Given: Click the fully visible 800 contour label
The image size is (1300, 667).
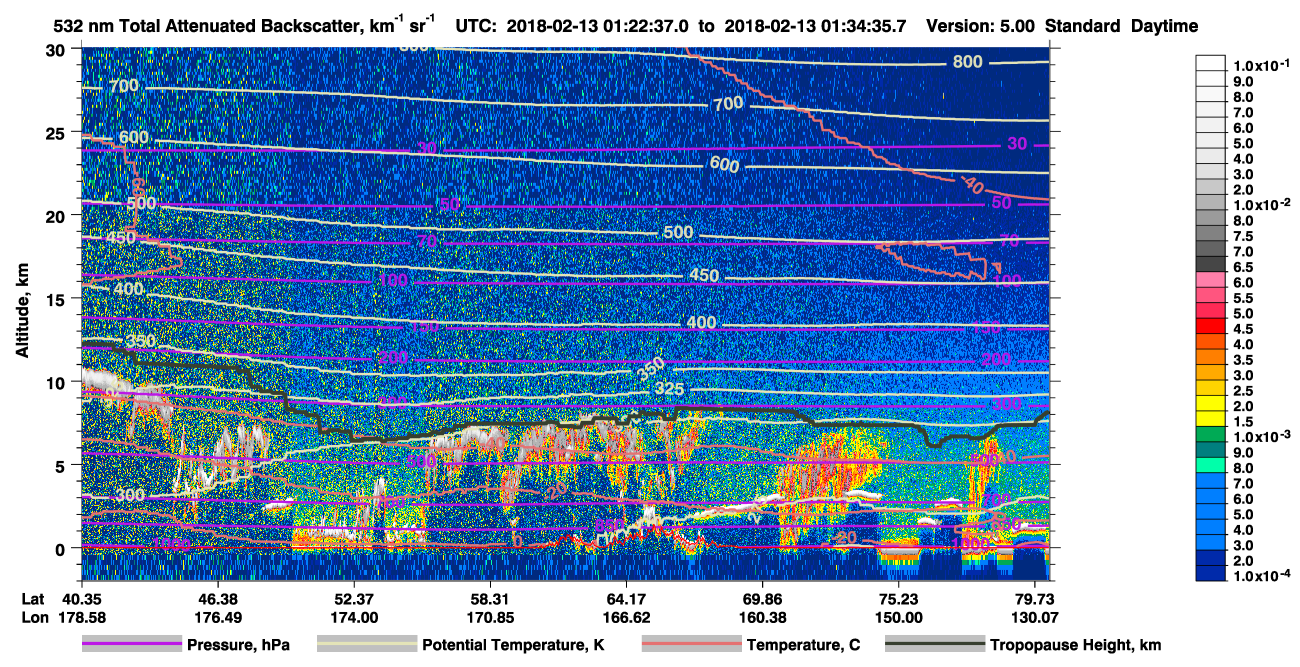Looking at the screenshot, I should point(967,61).
